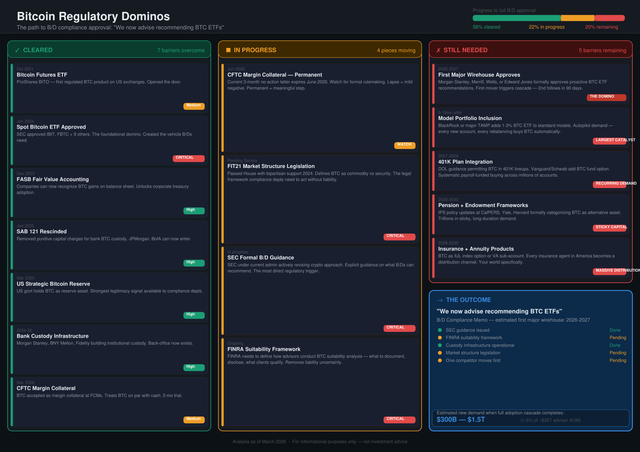640x452 pixels.
Task: Click the orange dot next to One competitor moves first
Action: 440,360
